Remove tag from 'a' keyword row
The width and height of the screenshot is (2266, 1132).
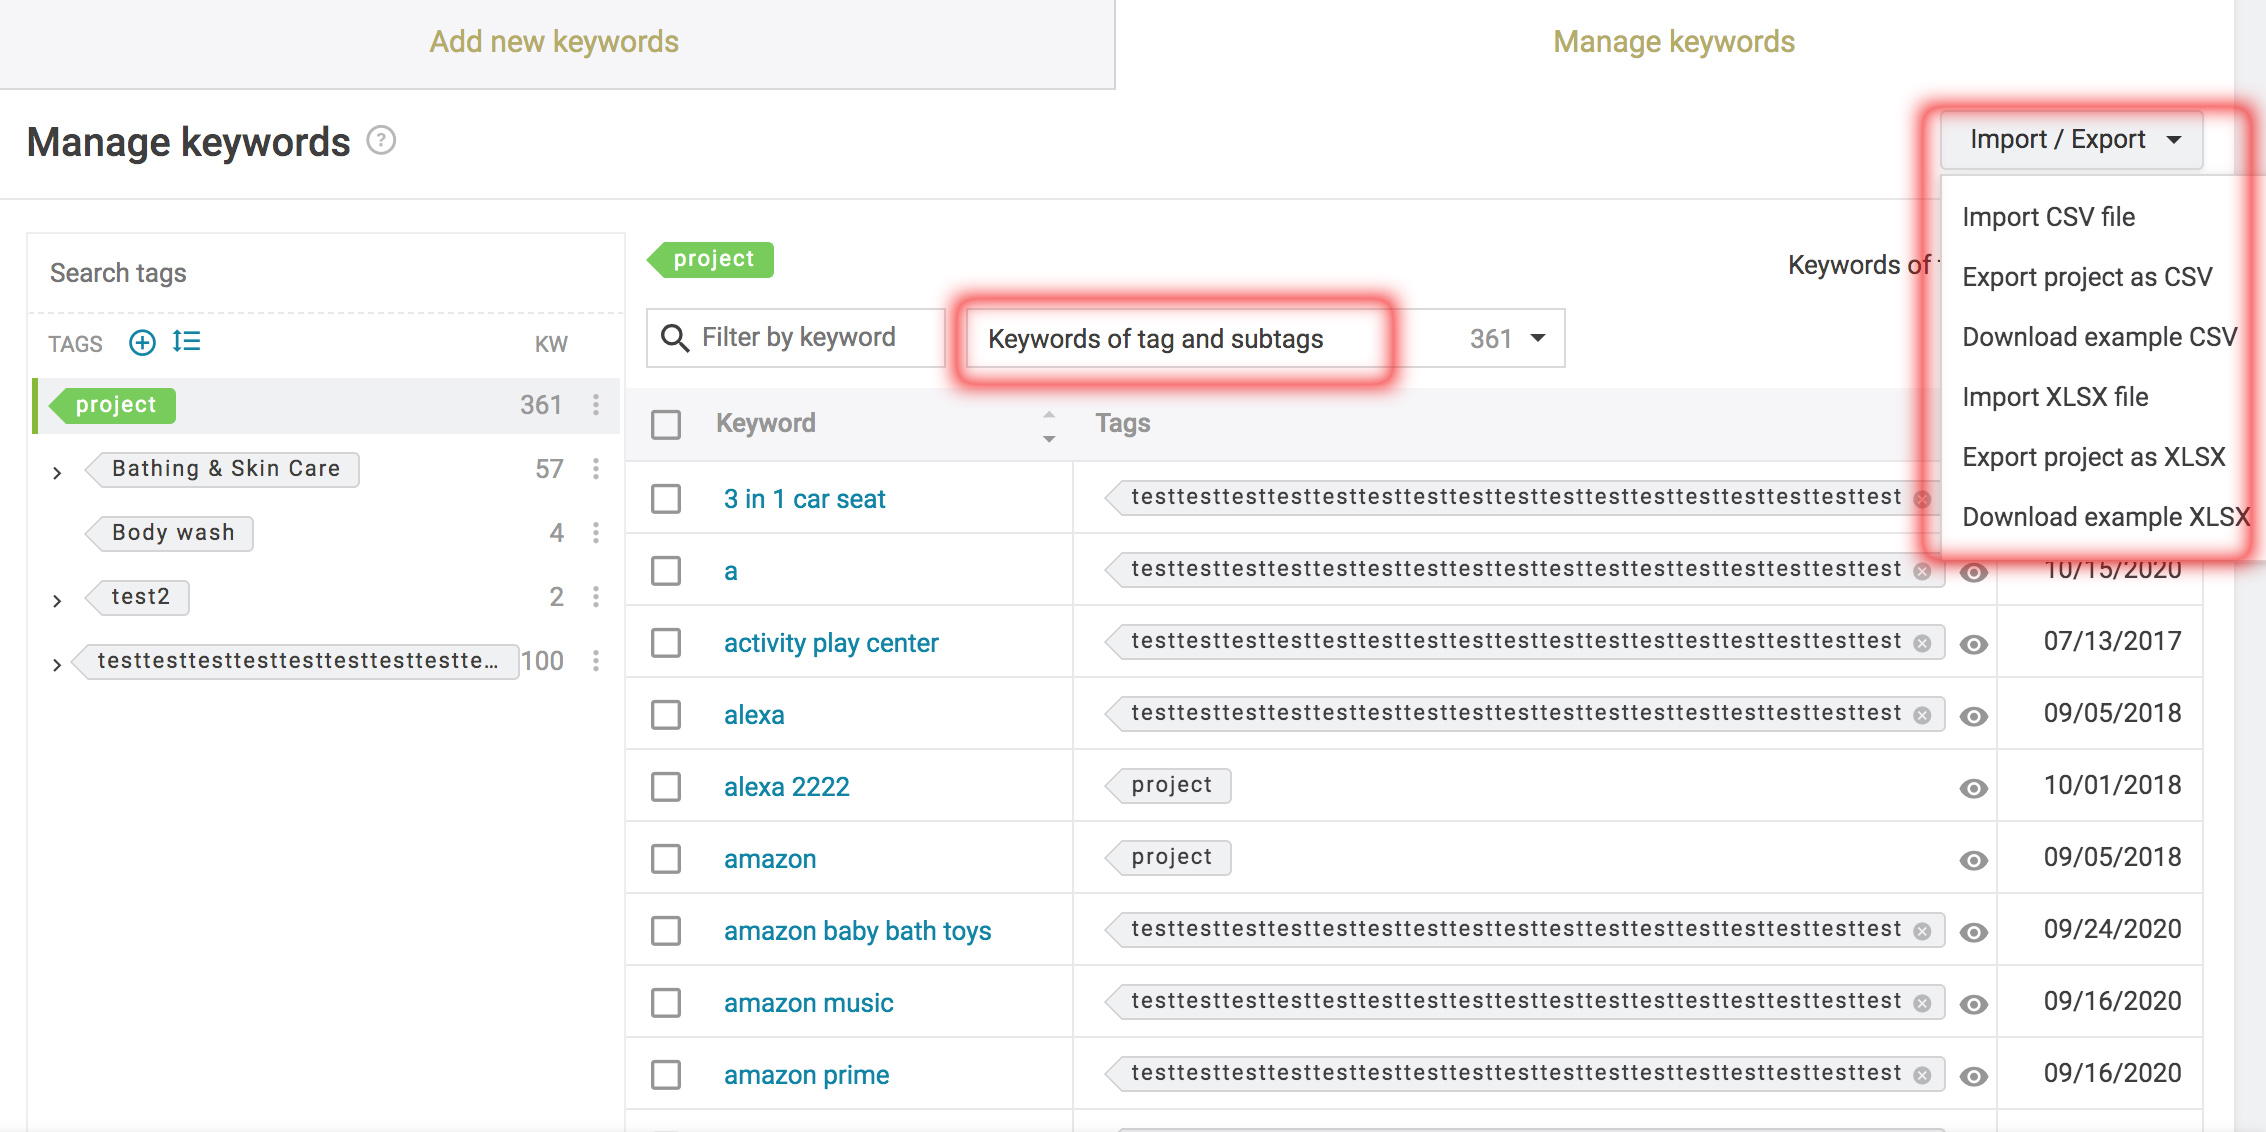1922,571
